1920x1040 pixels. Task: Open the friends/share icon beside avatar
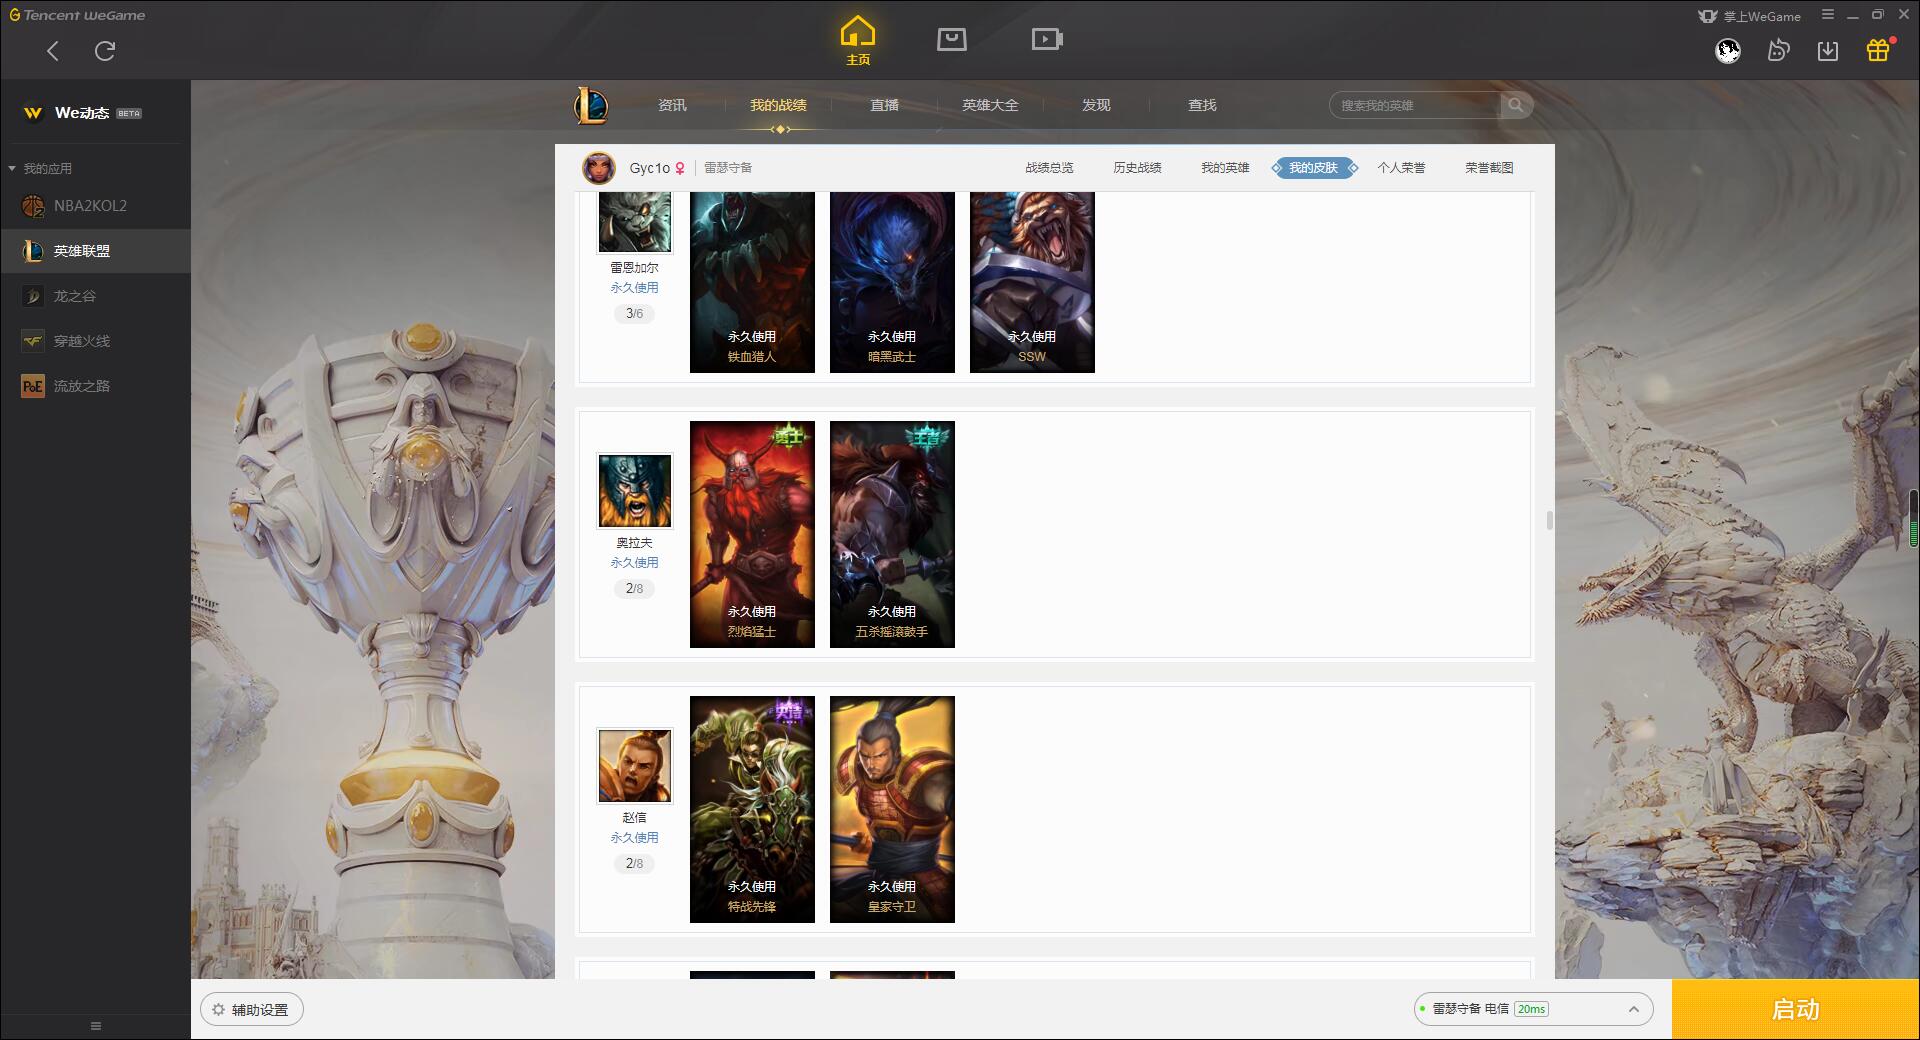[1778, 50]
